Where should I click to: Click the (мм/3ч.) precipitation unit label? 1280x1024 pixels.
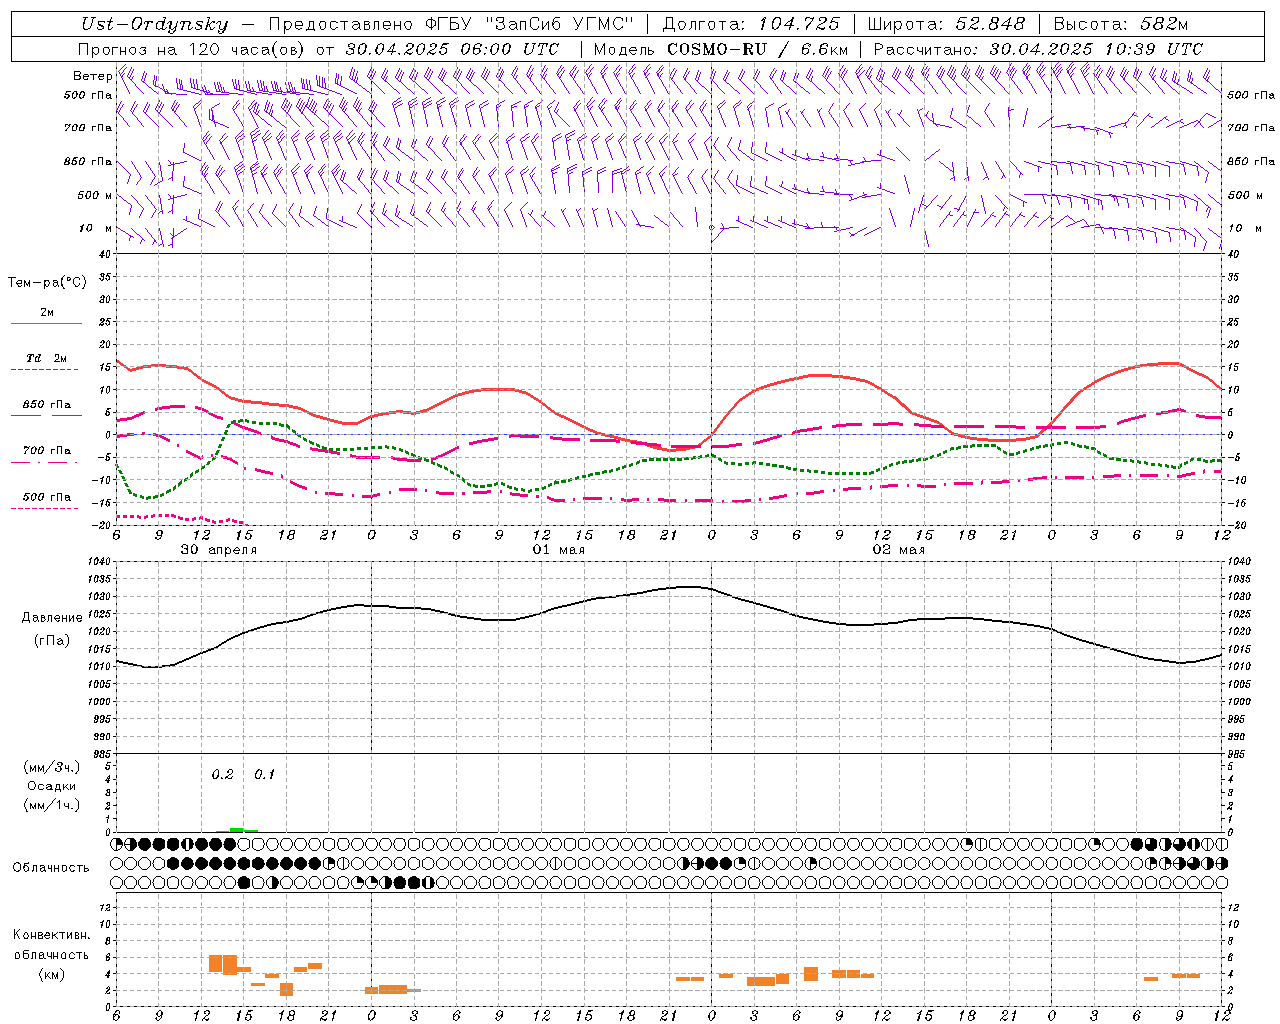[52, 767]
